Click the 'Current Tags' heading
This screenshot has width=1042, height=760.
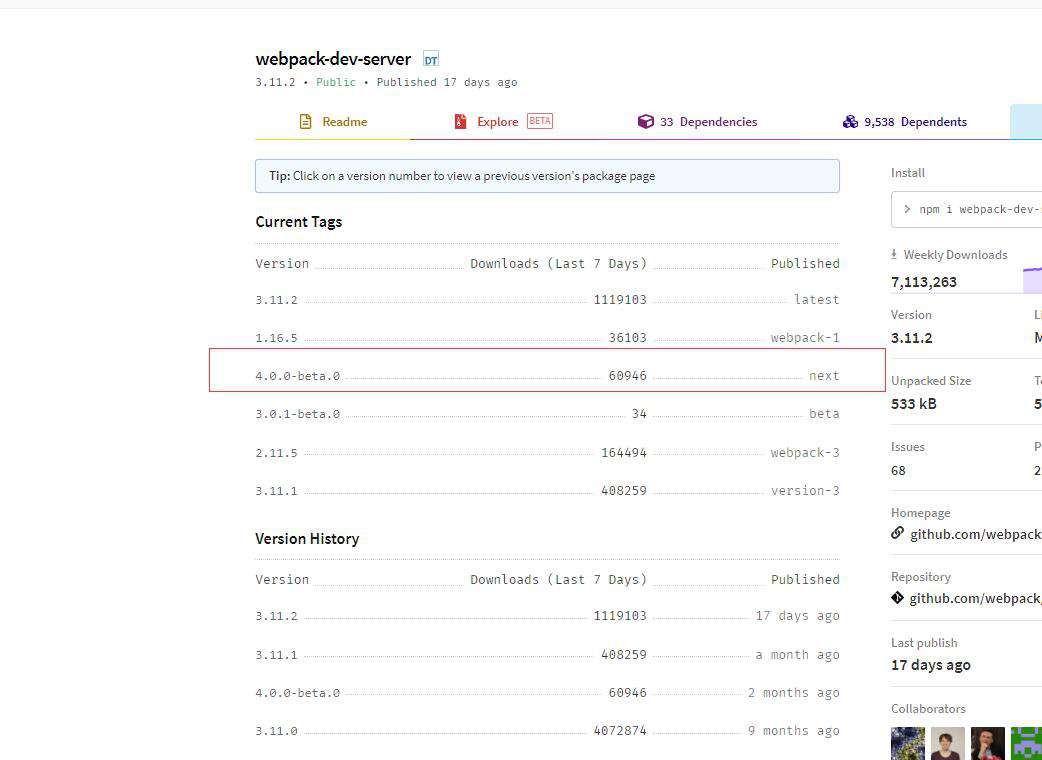pos(298,222)
